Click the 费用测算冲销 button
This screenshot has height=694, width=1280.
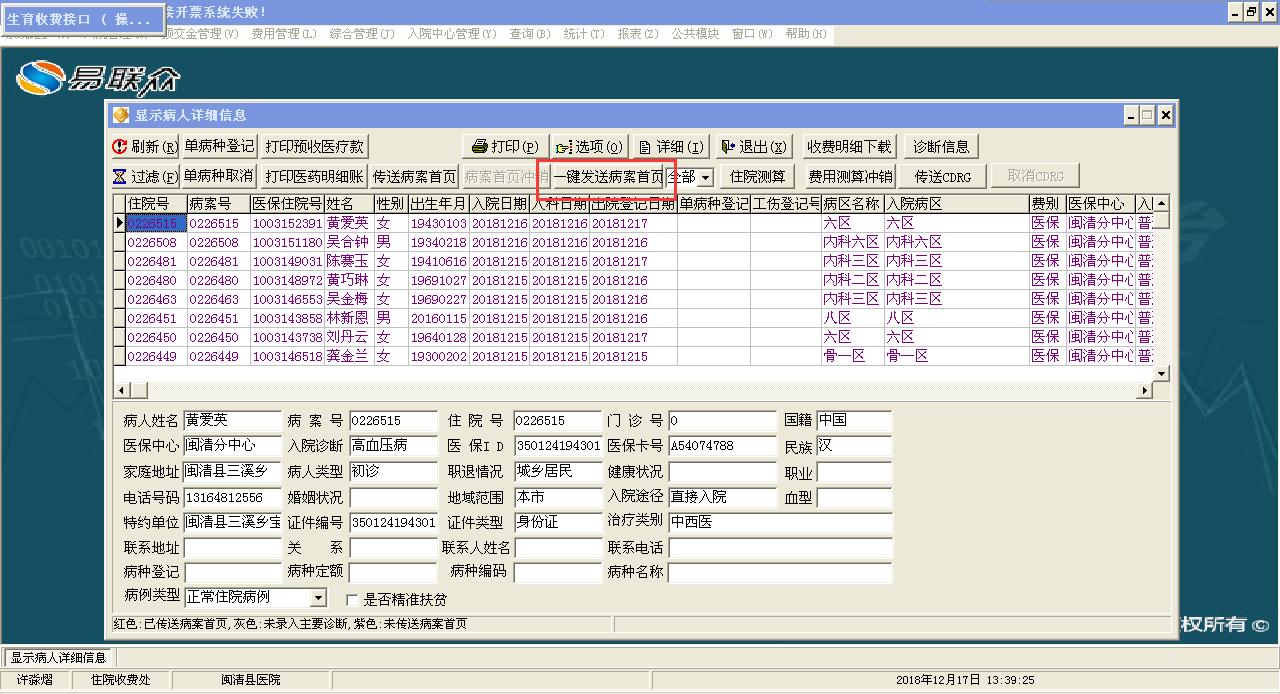point(850,177)
